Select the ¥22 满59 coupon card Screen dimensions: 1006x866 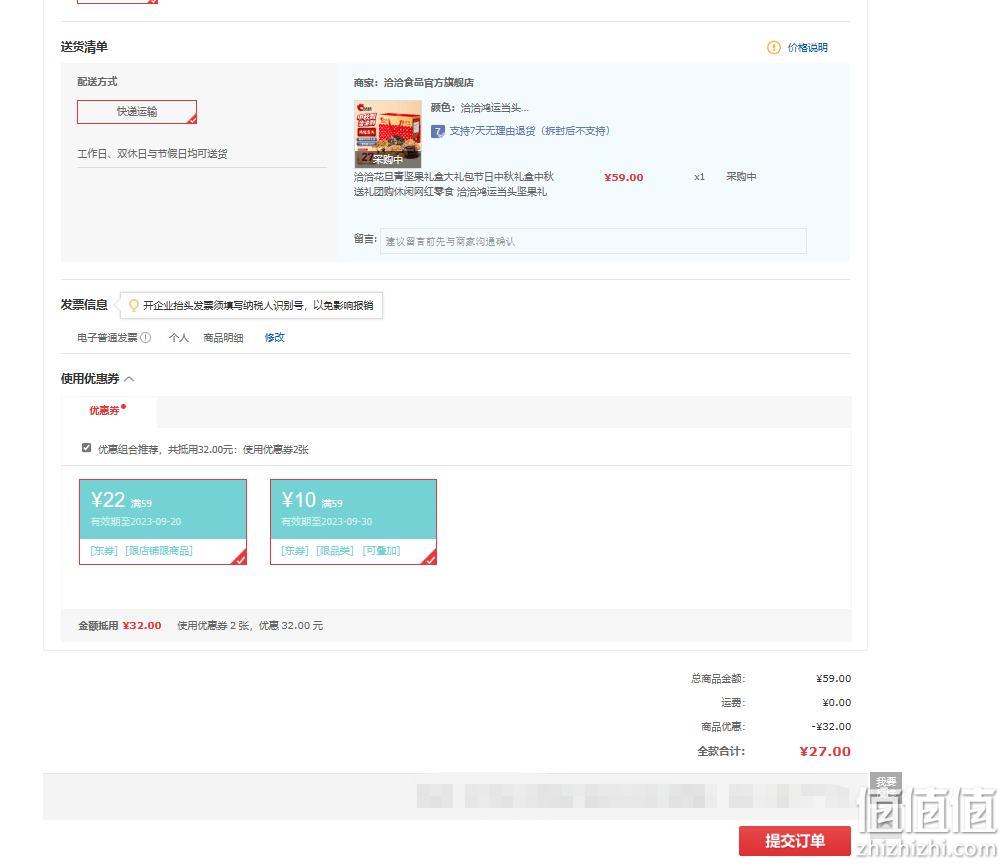click(x=163, y=522)
